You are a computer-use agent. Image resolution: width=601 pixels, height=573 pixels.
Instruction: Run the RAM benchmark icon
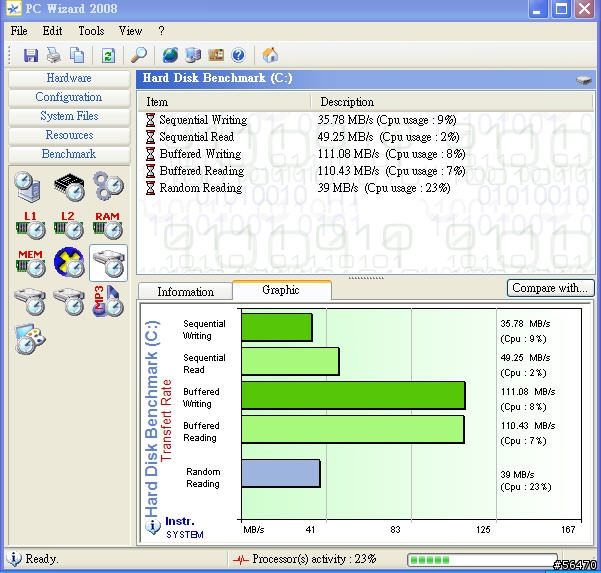click(108, 225)
